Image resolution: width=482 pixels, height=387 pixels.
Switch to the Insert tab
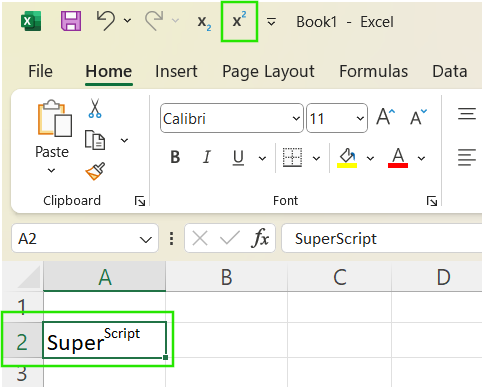point(176,71)
